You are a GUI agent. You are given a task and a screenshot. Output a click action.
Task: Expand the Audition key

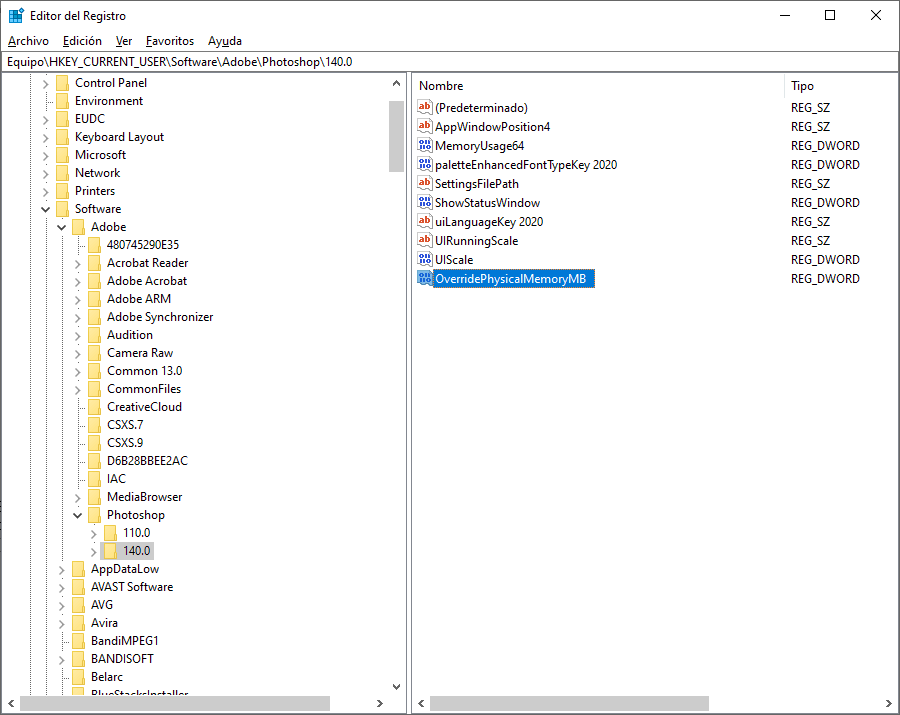click(77, 336)
